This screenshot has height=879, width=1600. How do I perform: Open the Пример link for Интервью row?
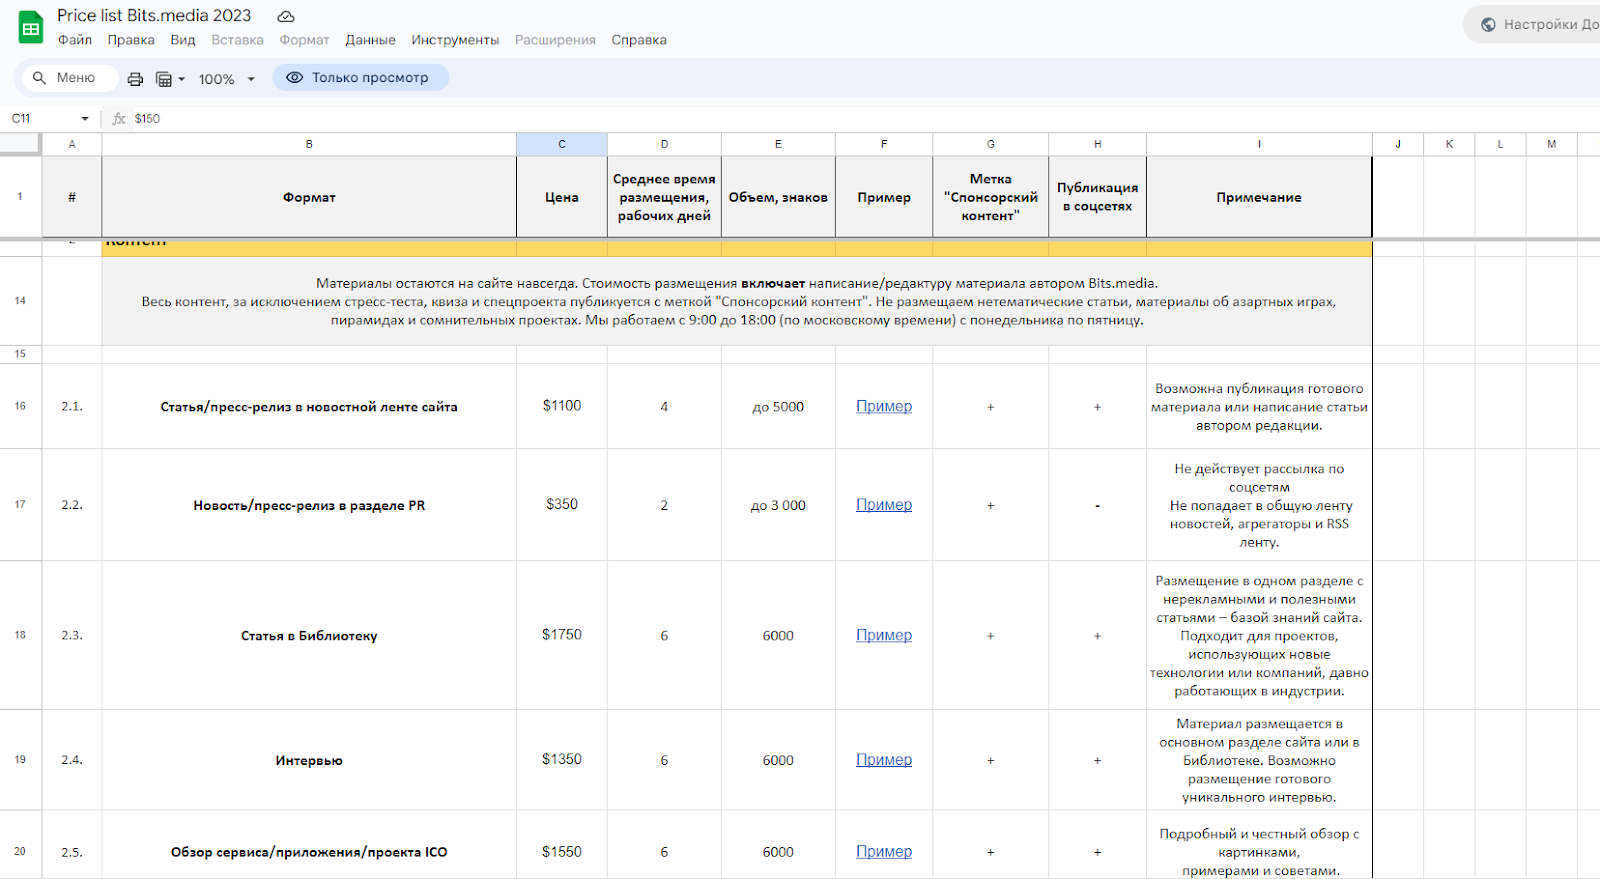pyautogui.click(x=884, y=760)
